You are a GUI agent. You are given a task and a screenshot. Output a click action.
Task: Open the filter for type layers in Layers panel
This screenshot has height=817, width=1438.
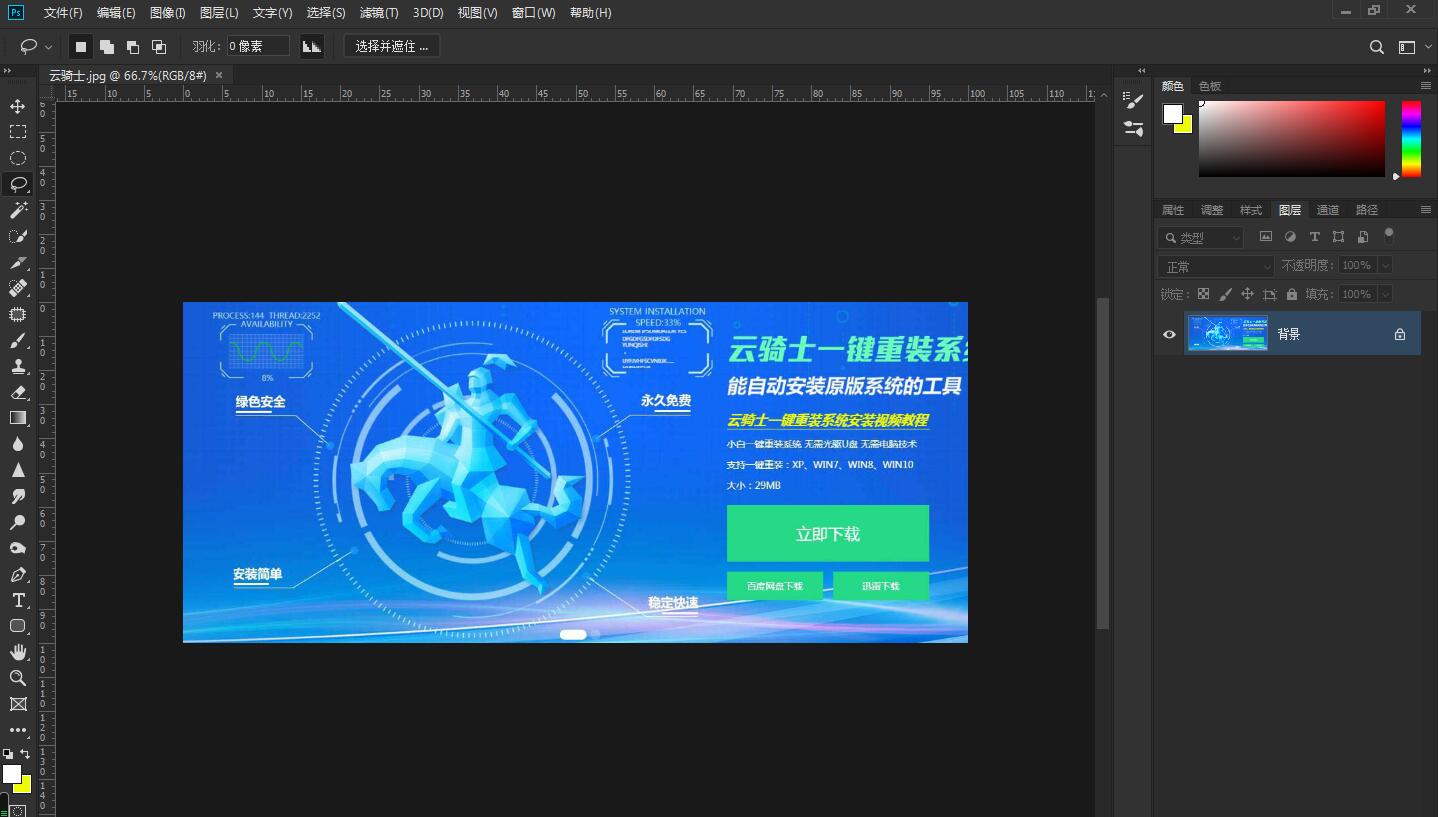[1316, 237]
